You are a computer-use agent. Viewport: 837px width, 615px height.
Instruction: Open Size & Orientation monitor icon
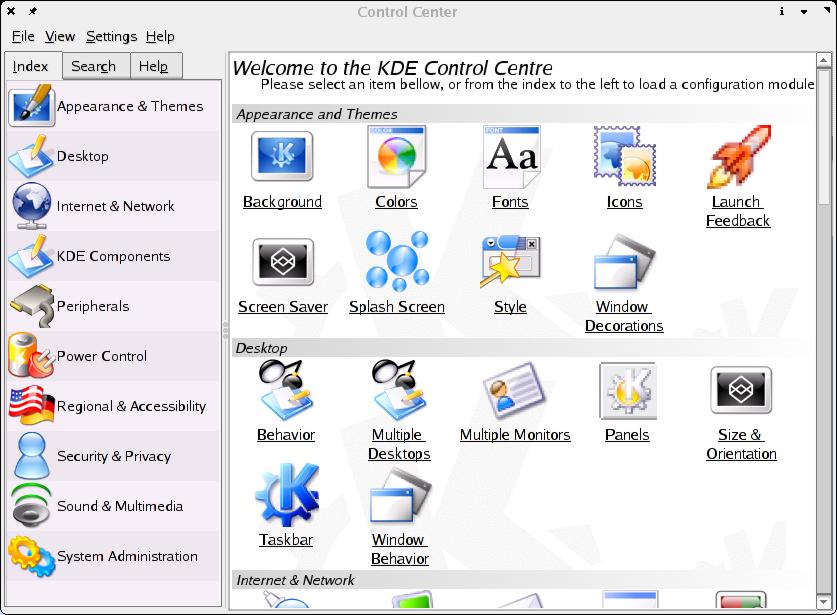tap(741, 390)
